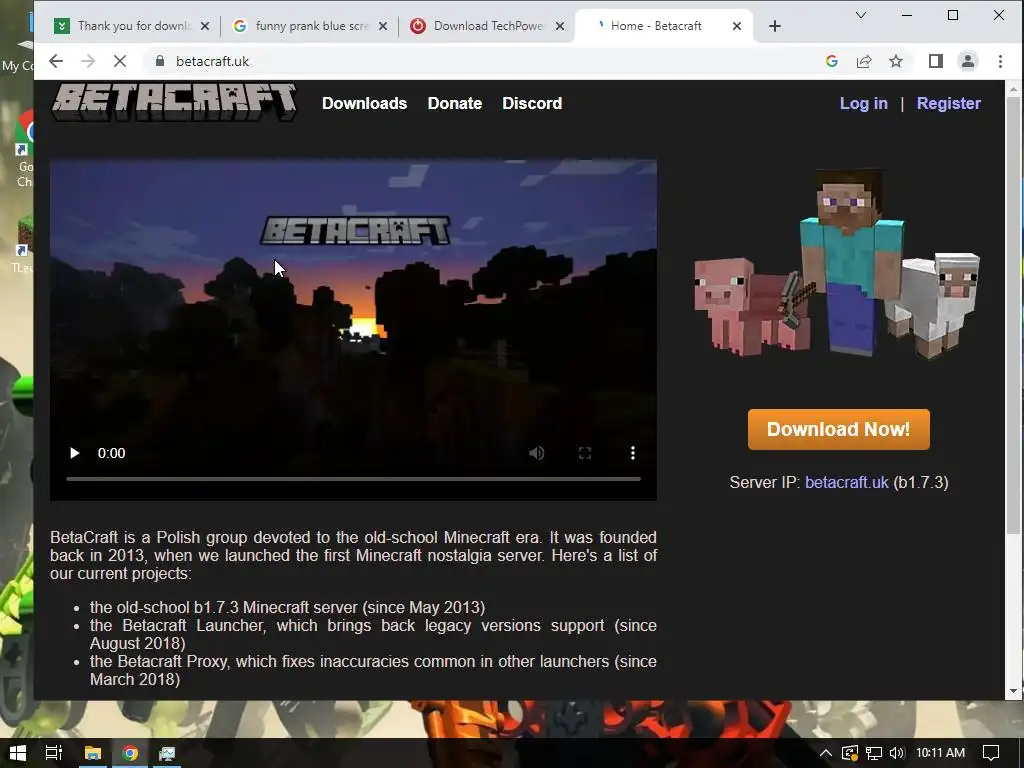Click the network icon in the system tray
Viewport: 1024px width, 768px height.
pyautogui.click(x=874, y=753)
